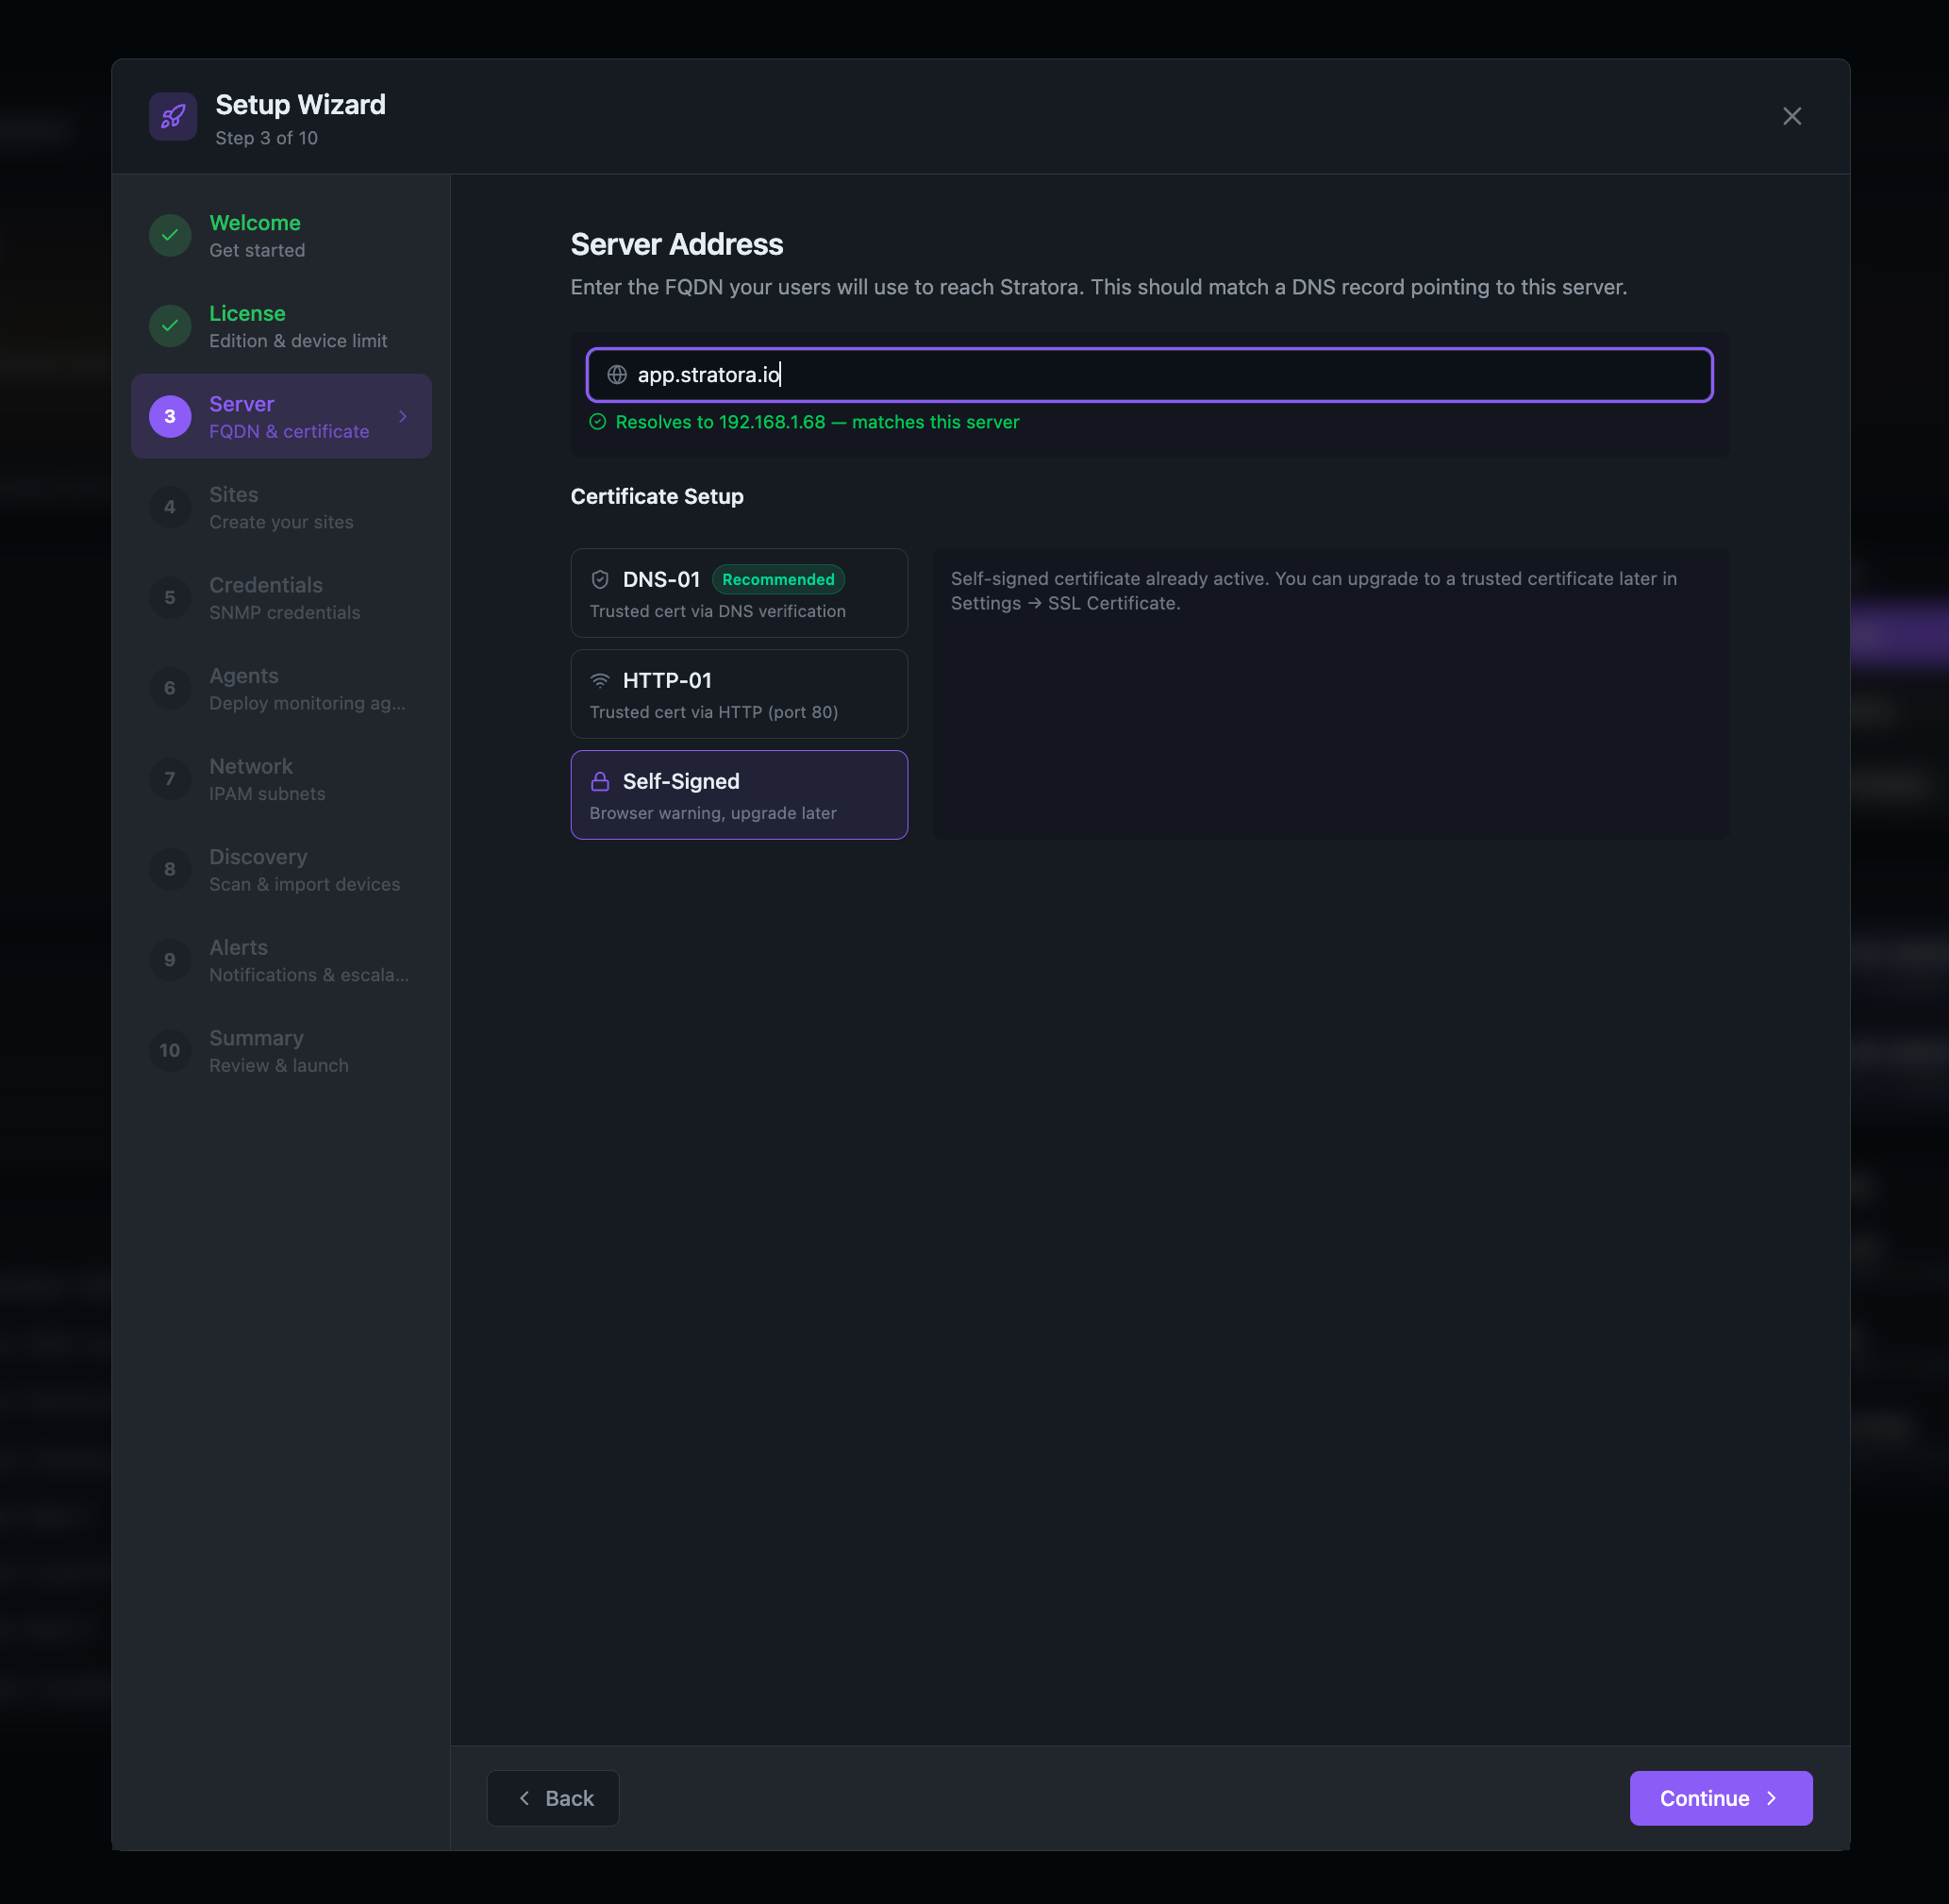This screenshot has width=1949, height=1904.
Task: Click the step 5 Credentials circle badge
Action: click(170, 597)
